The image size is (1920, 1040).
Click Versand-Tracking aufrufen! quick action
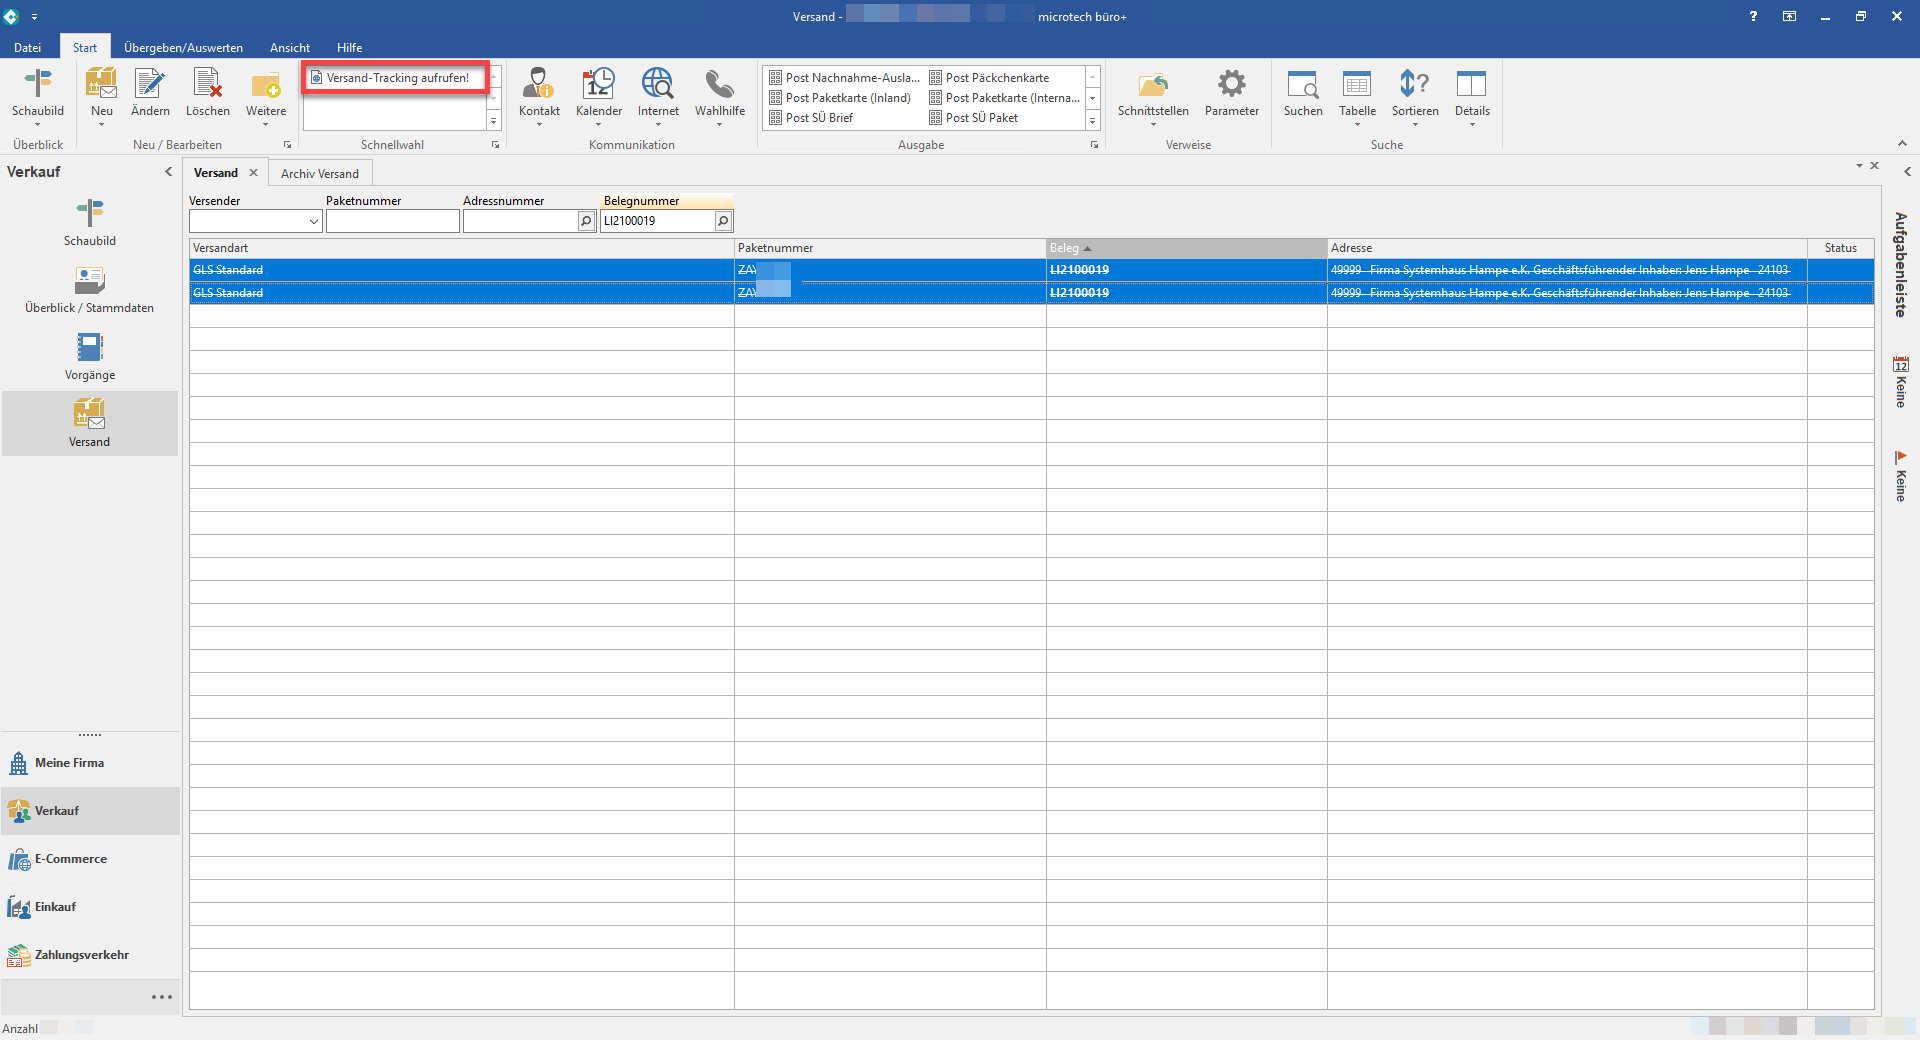[x=396, y=78]
